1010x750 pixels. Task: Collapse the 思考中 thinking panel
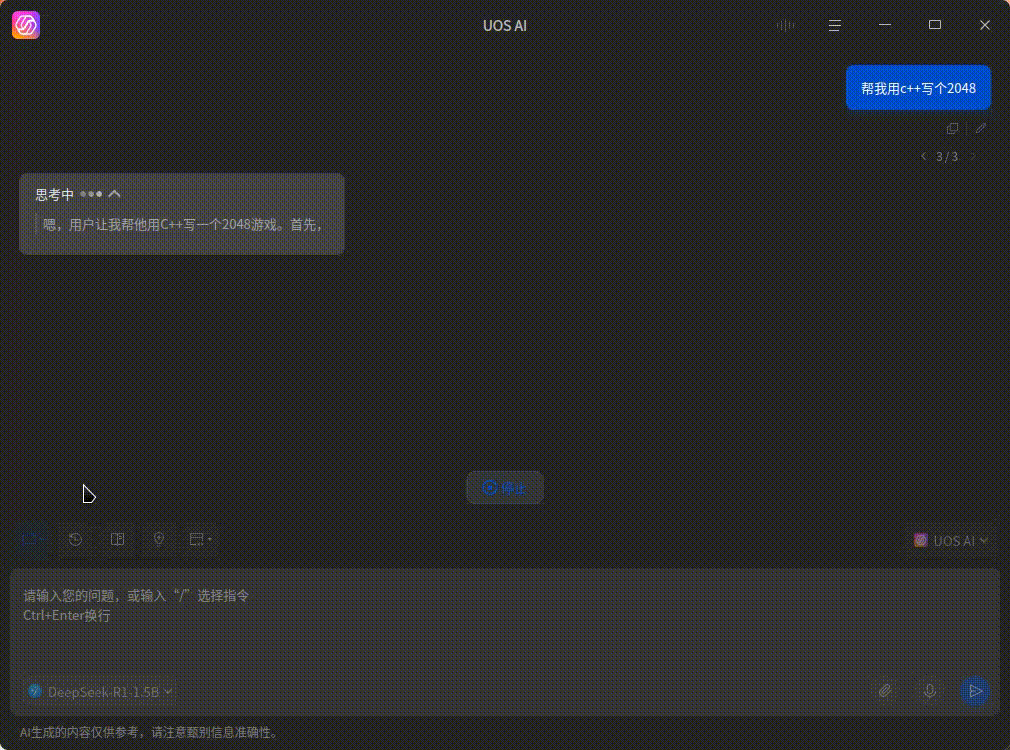pos(115,193)
